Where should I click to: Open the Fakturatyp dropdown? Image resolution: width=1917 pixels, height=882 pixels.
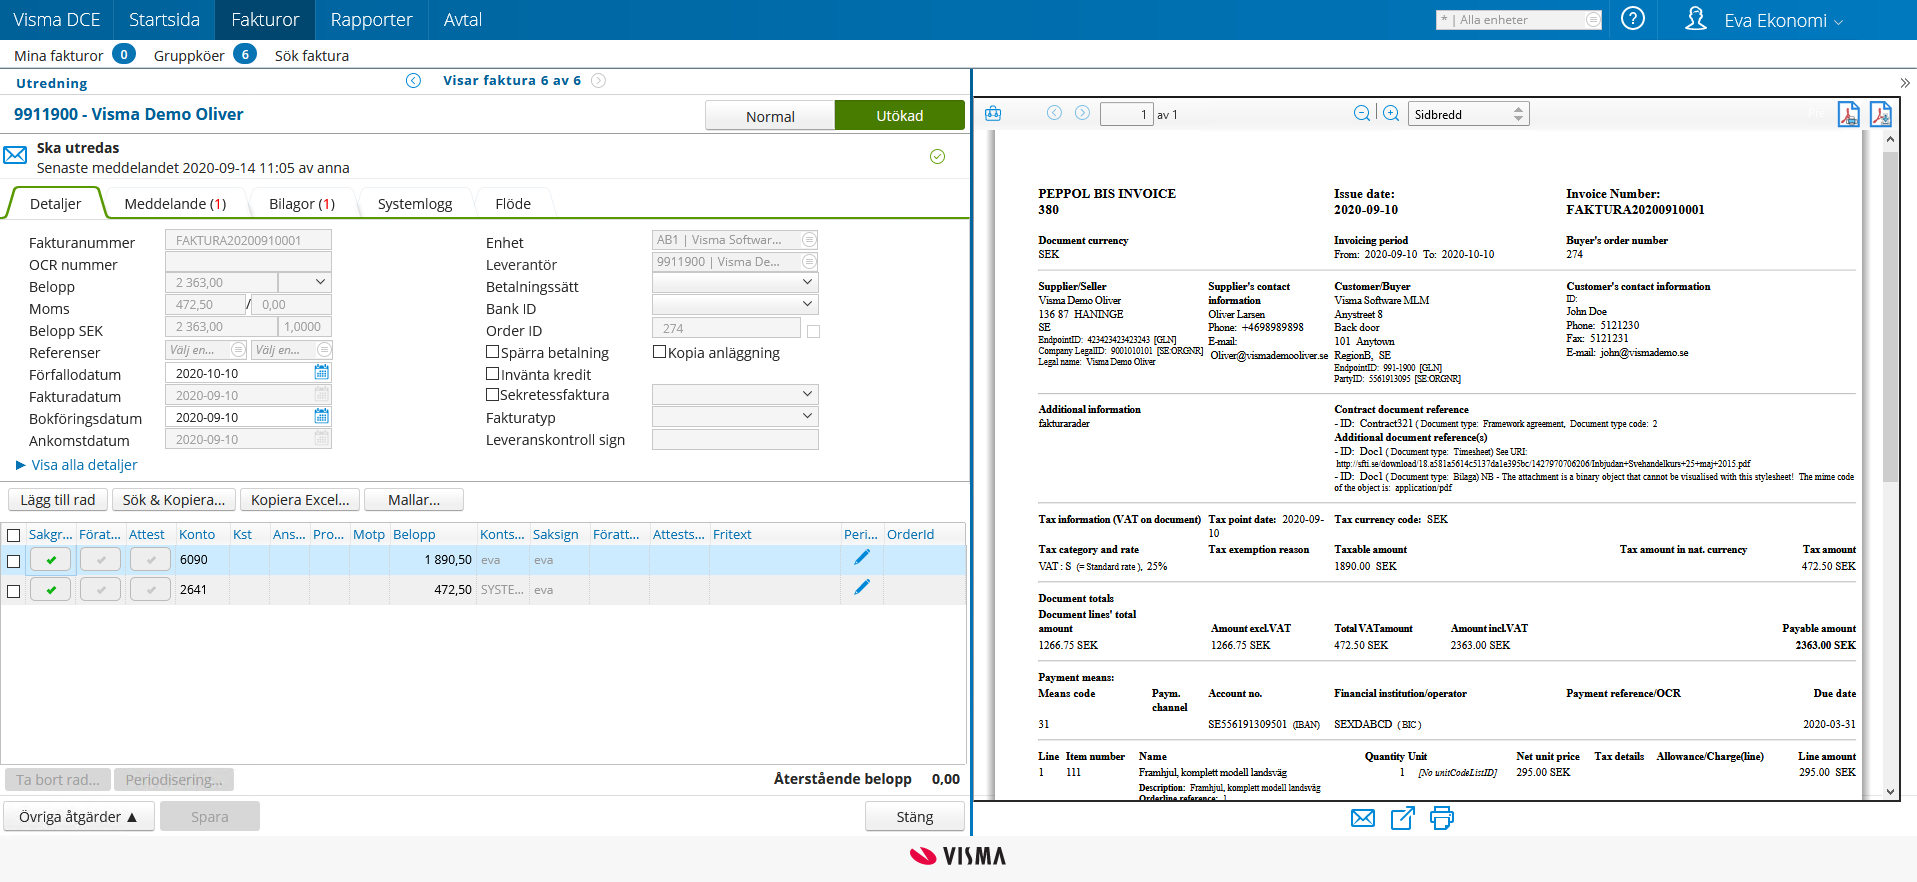coord(735,416)
